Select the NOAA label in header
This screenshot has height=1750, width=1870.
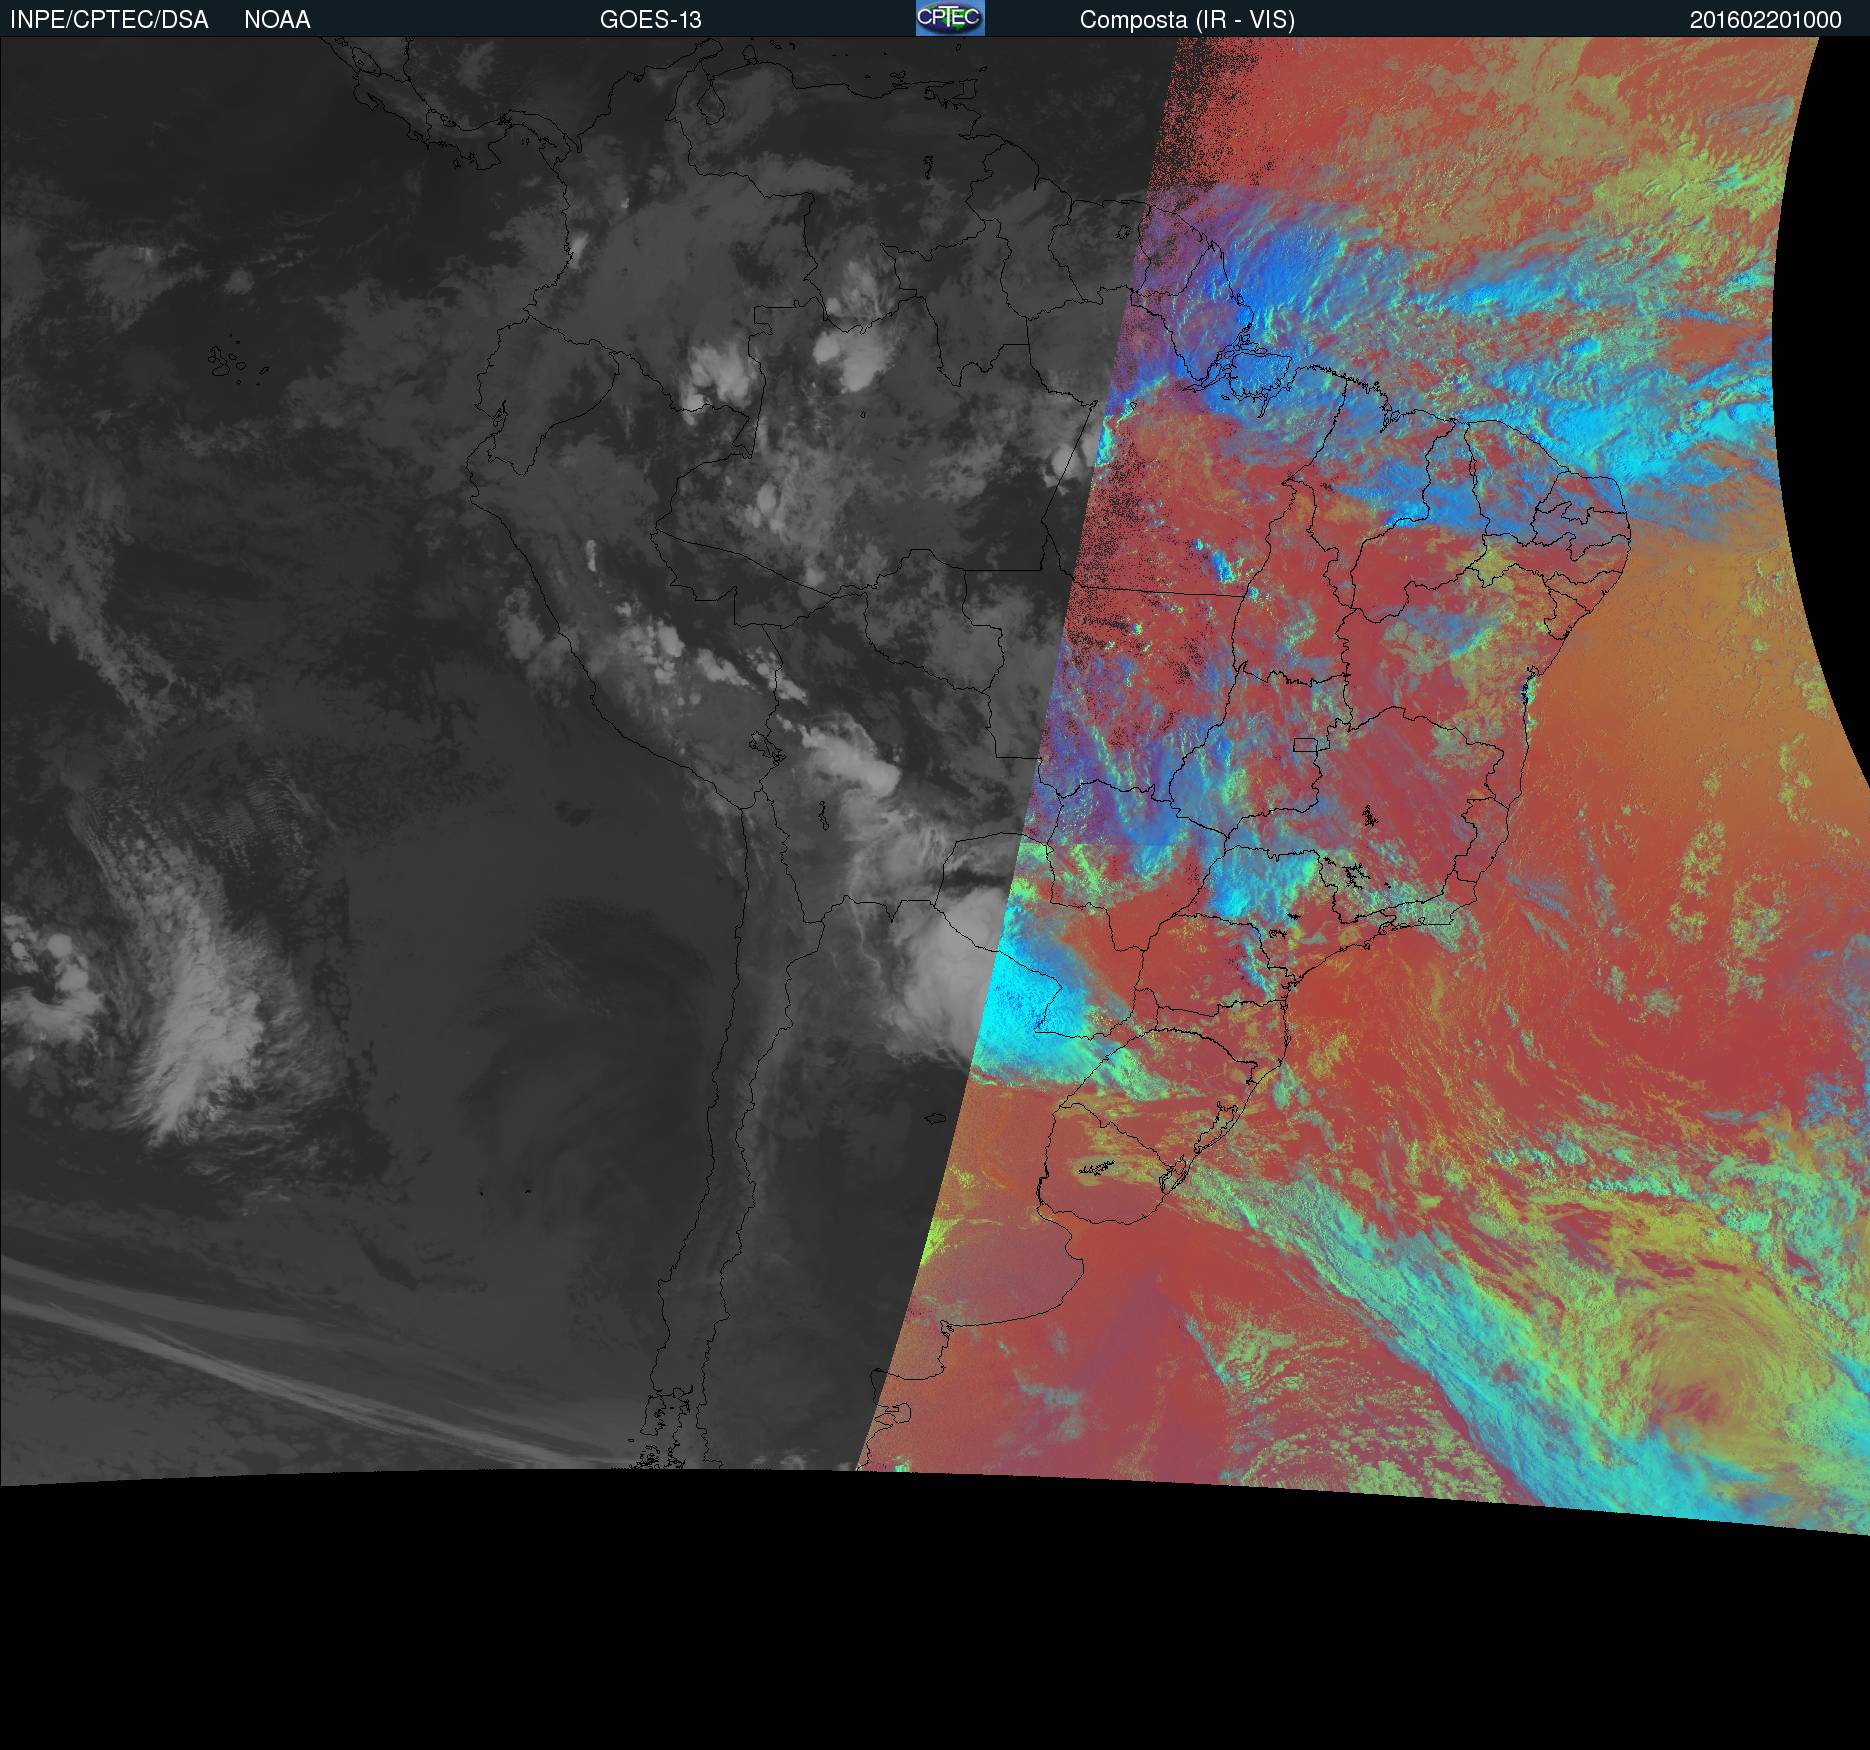[277, 20]
